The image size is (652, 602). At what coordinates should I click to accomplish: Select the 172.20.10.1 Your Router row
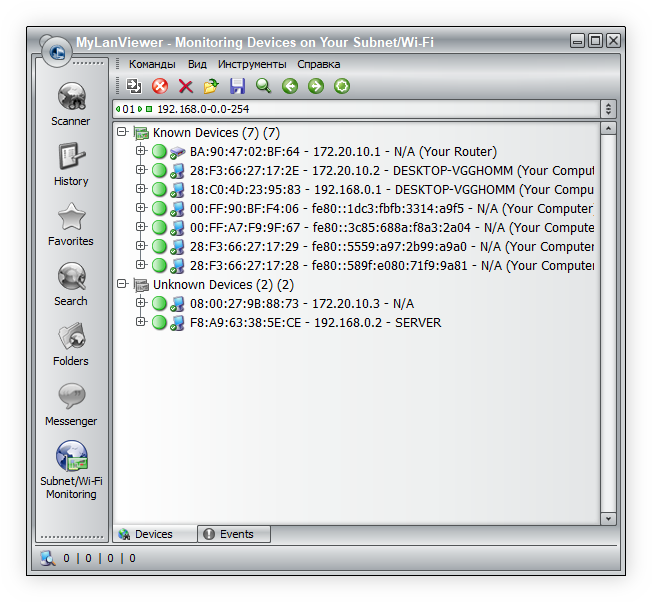tap(343, 152)
